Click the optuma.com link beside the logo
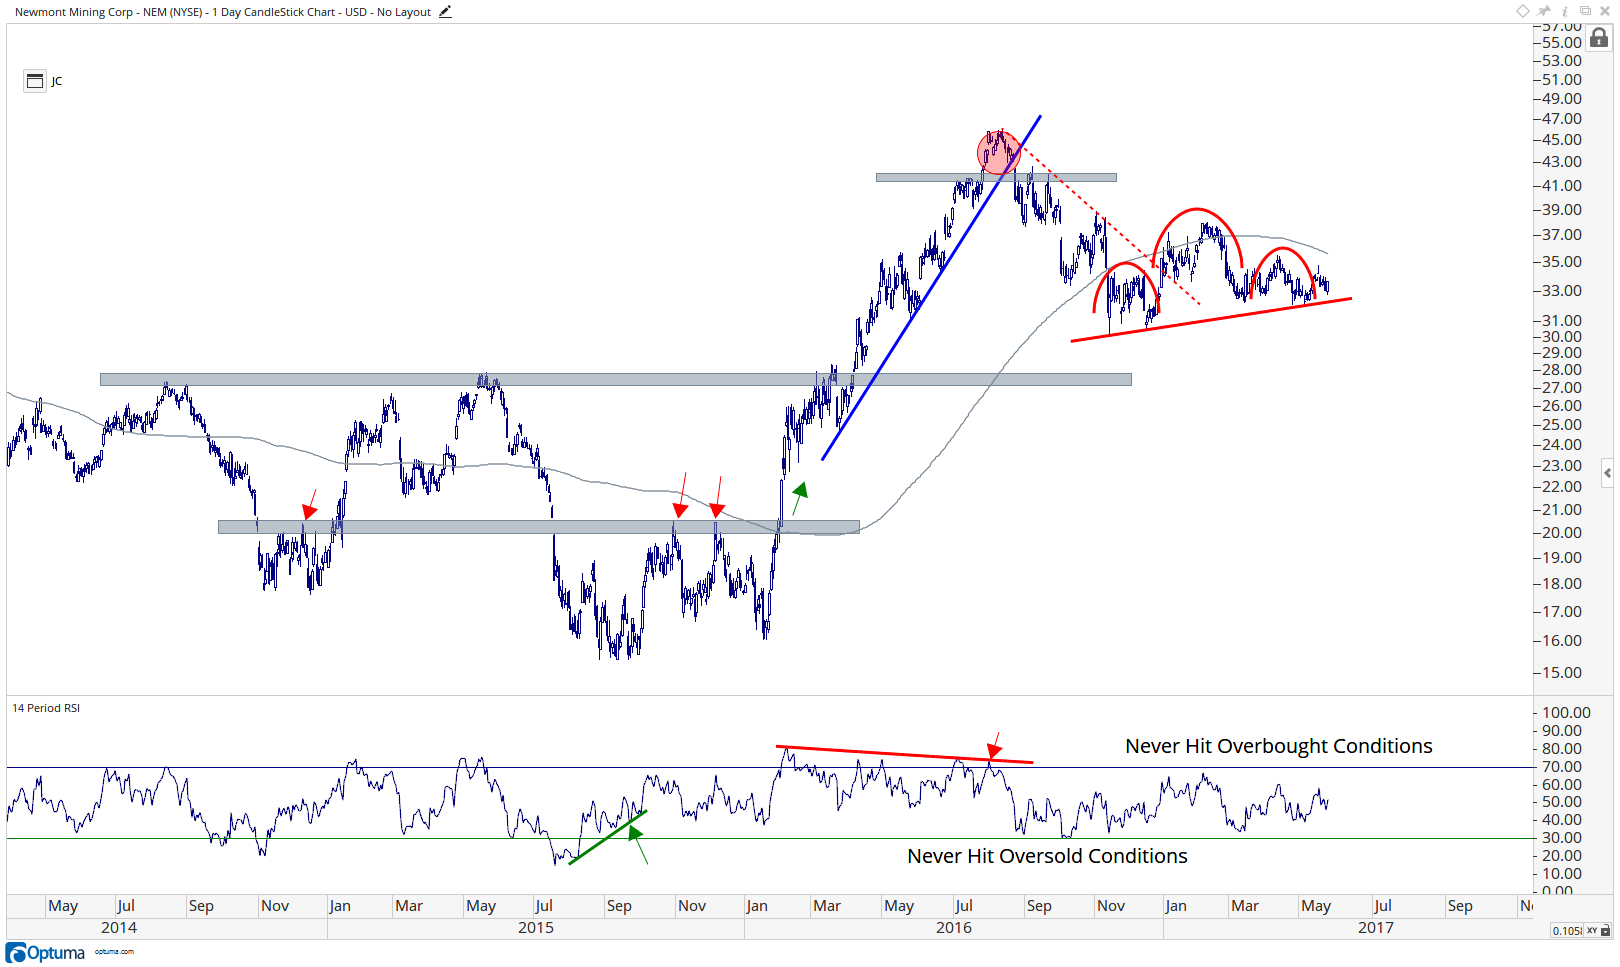1620x967 pixels. (114, 952)
